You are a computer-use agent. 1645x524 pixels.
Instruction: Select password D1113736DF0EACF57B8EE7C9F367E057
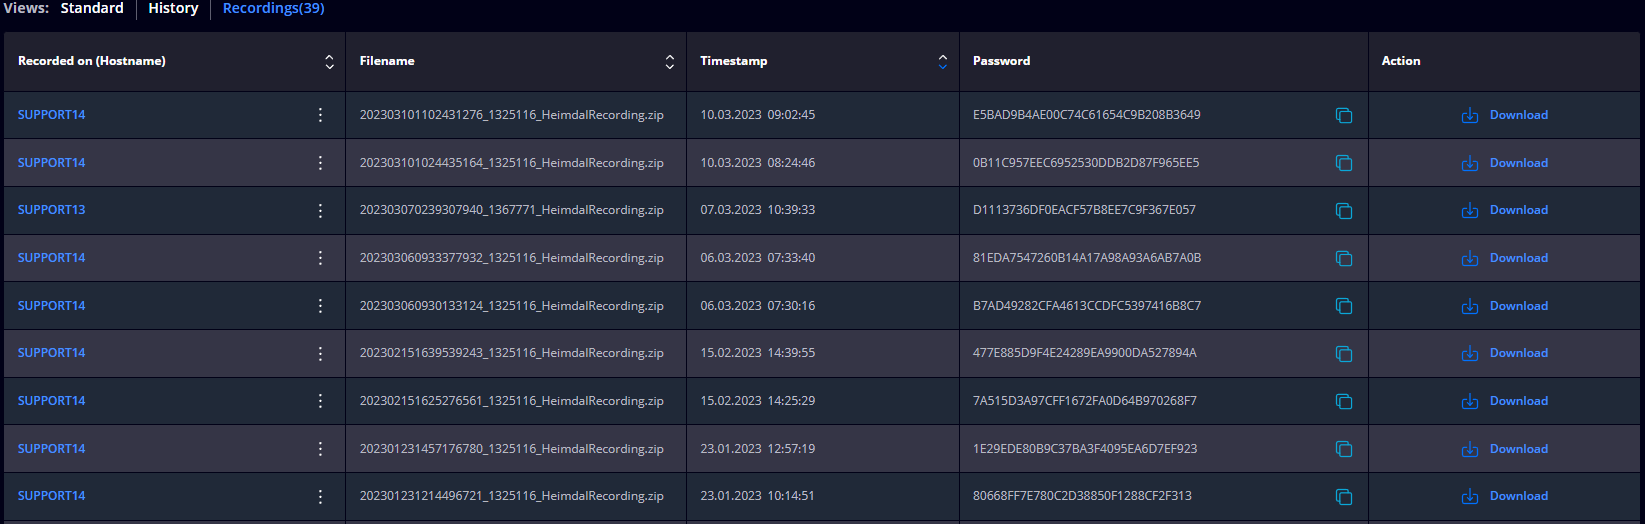click(1084, 210)
